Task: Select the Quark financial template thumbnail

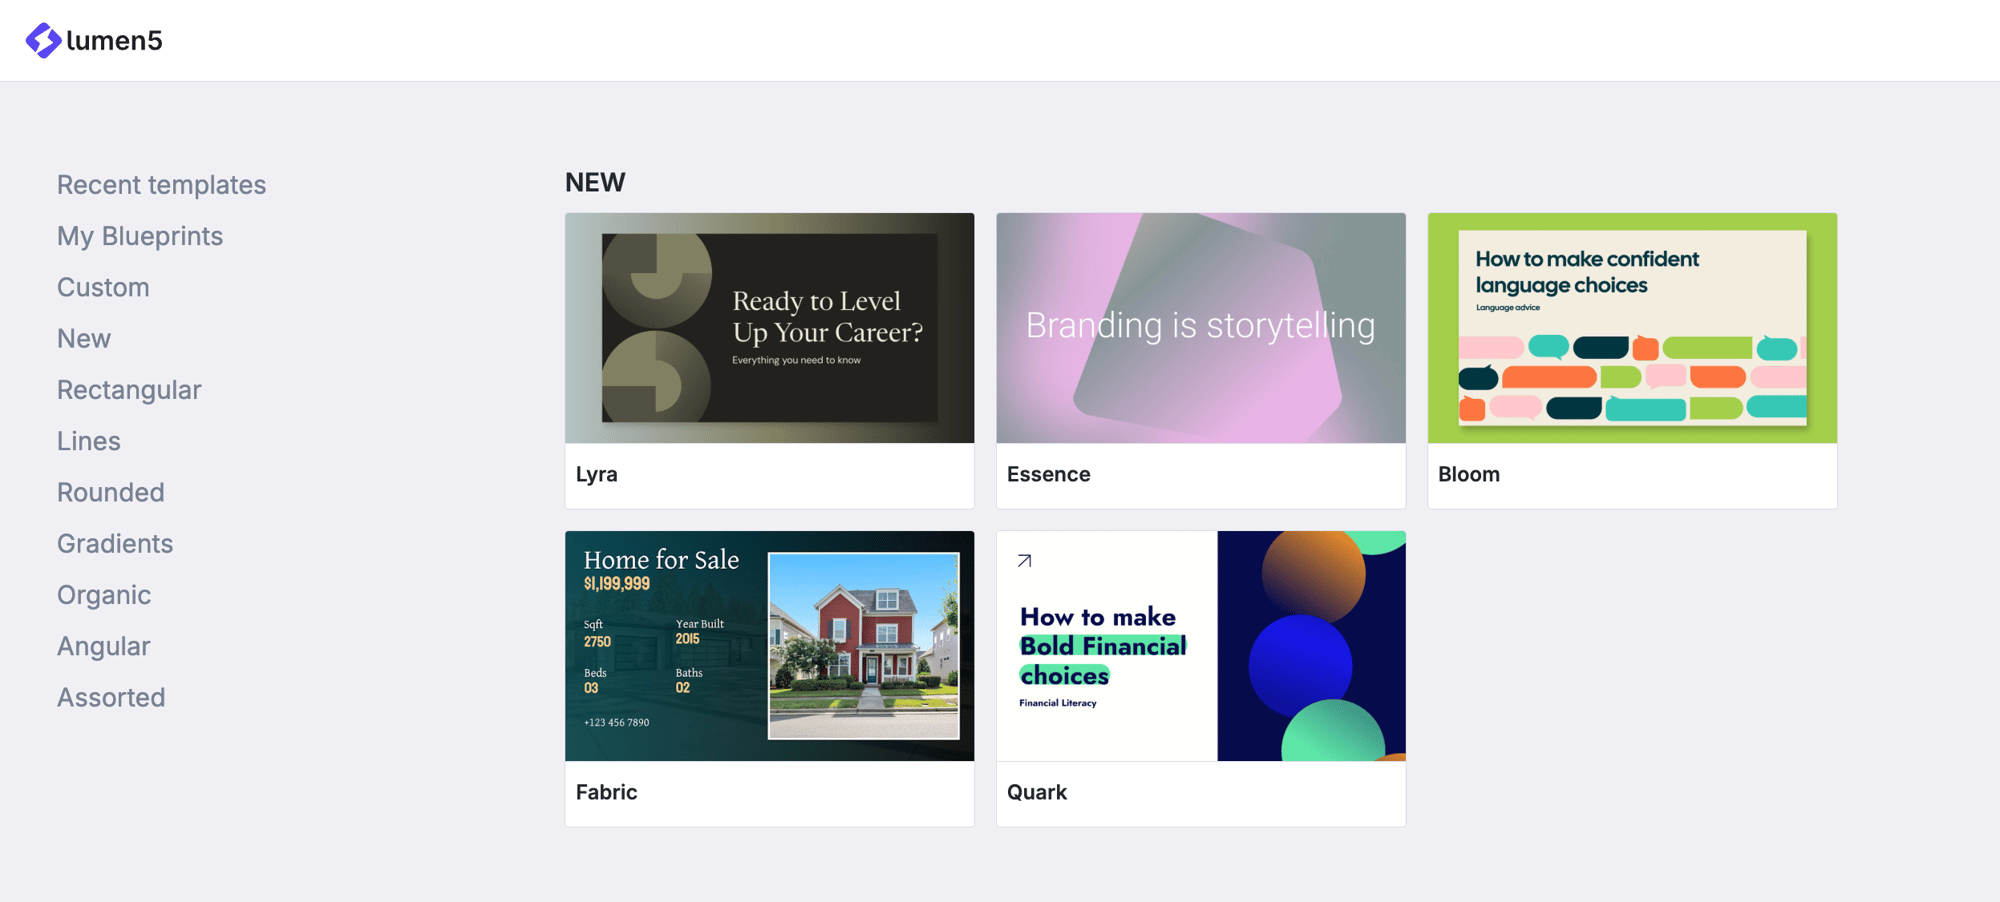Action: 1200,646
